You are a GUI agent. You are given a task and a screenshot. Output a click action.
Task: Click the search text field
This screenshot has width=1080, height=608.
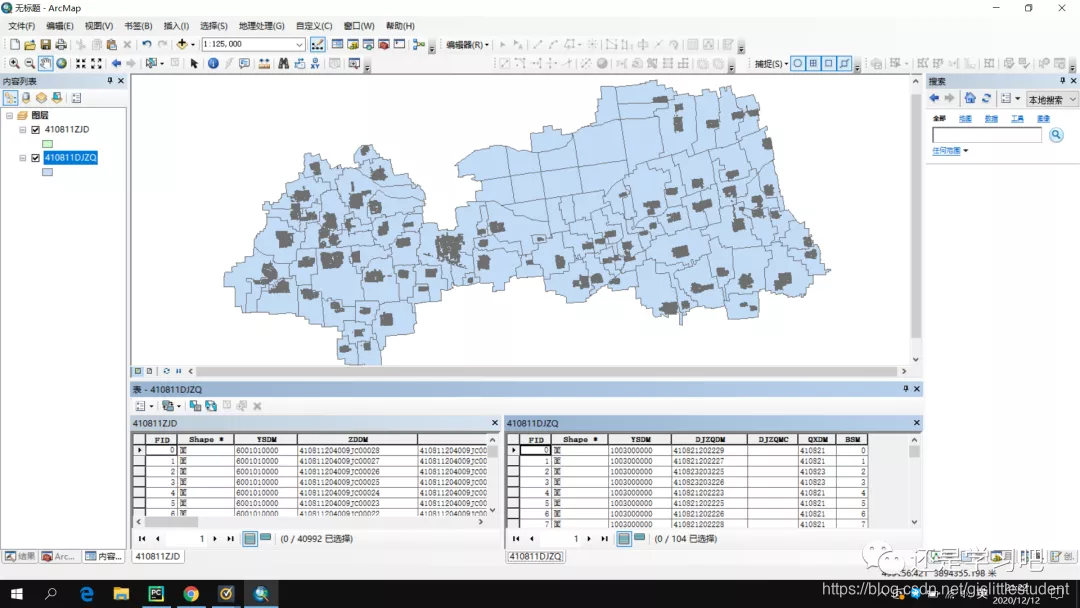(x=986, y=135)
